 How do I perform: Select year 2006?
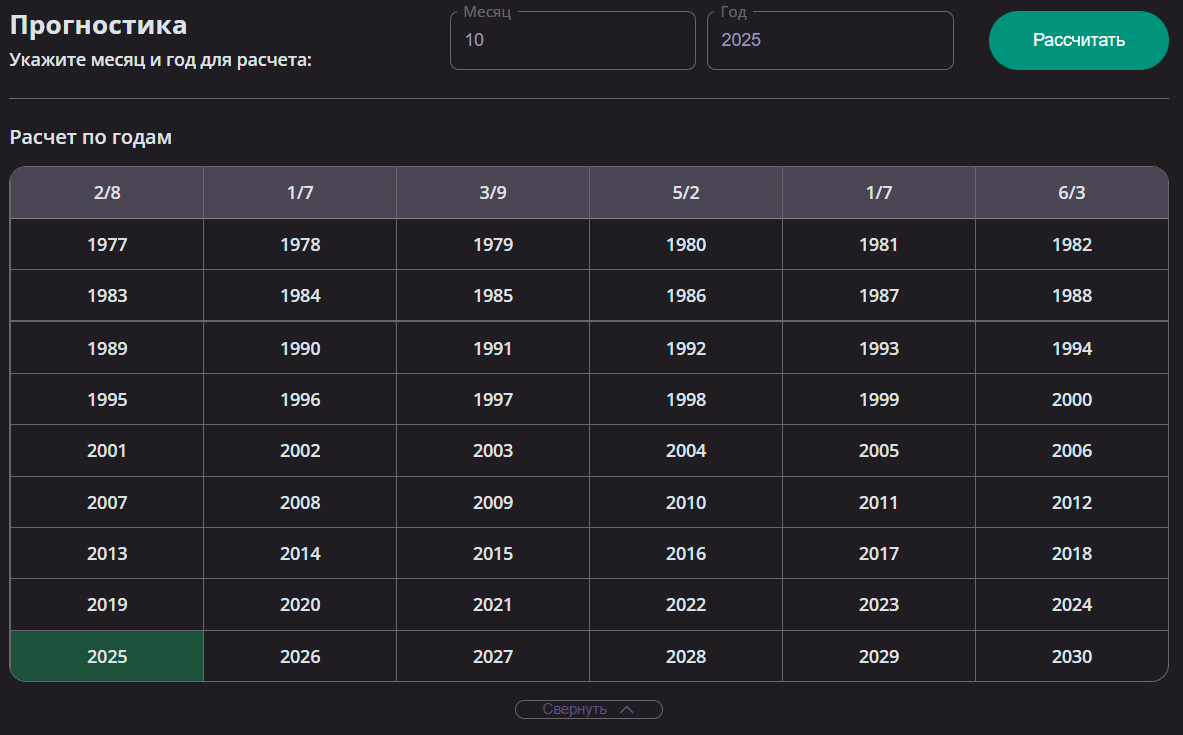(1072, 451)
